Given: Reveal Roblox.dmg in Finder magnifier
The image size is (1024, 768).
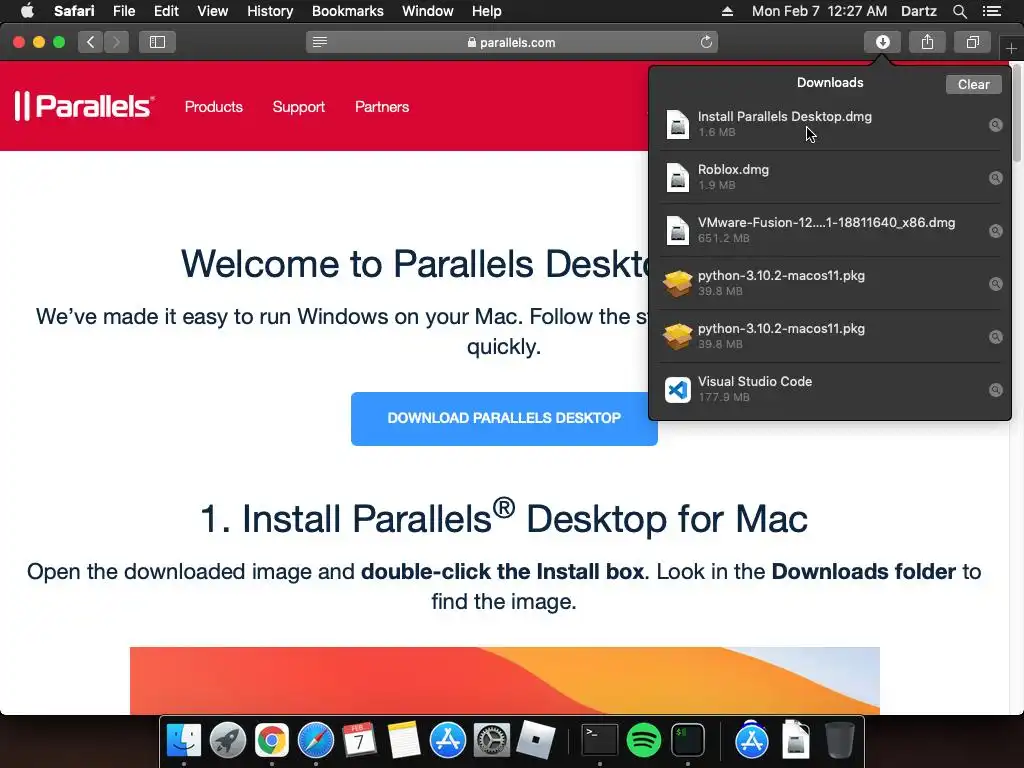Looking at the screenshot, I should coord(995,178).
